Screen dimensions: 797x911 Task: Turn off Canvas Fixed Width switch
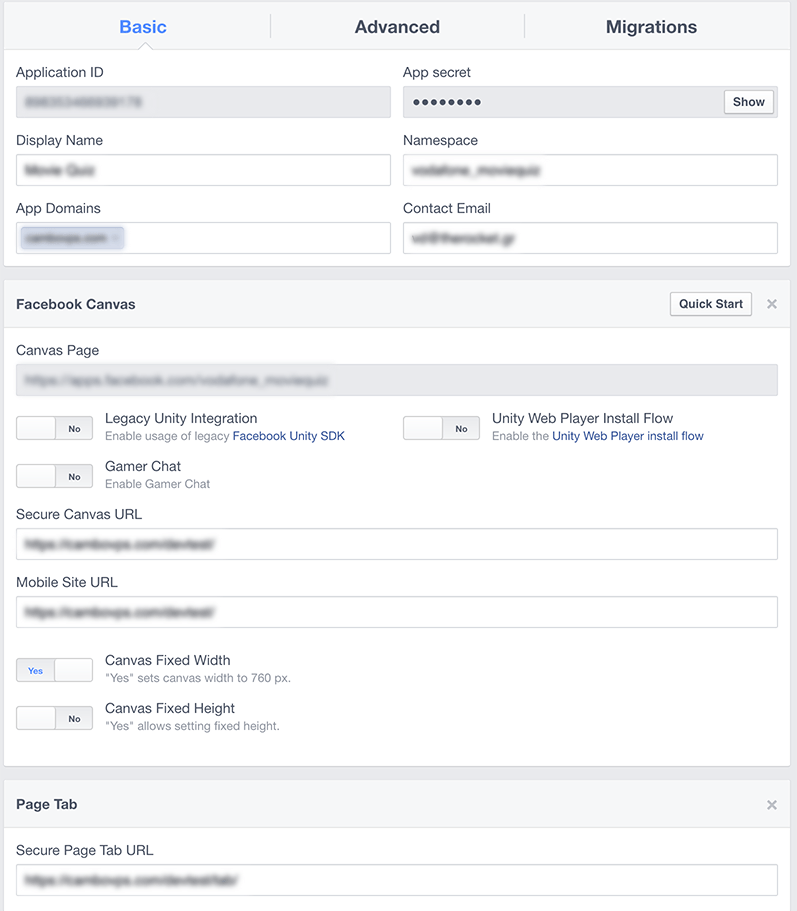tap(55, 670)
